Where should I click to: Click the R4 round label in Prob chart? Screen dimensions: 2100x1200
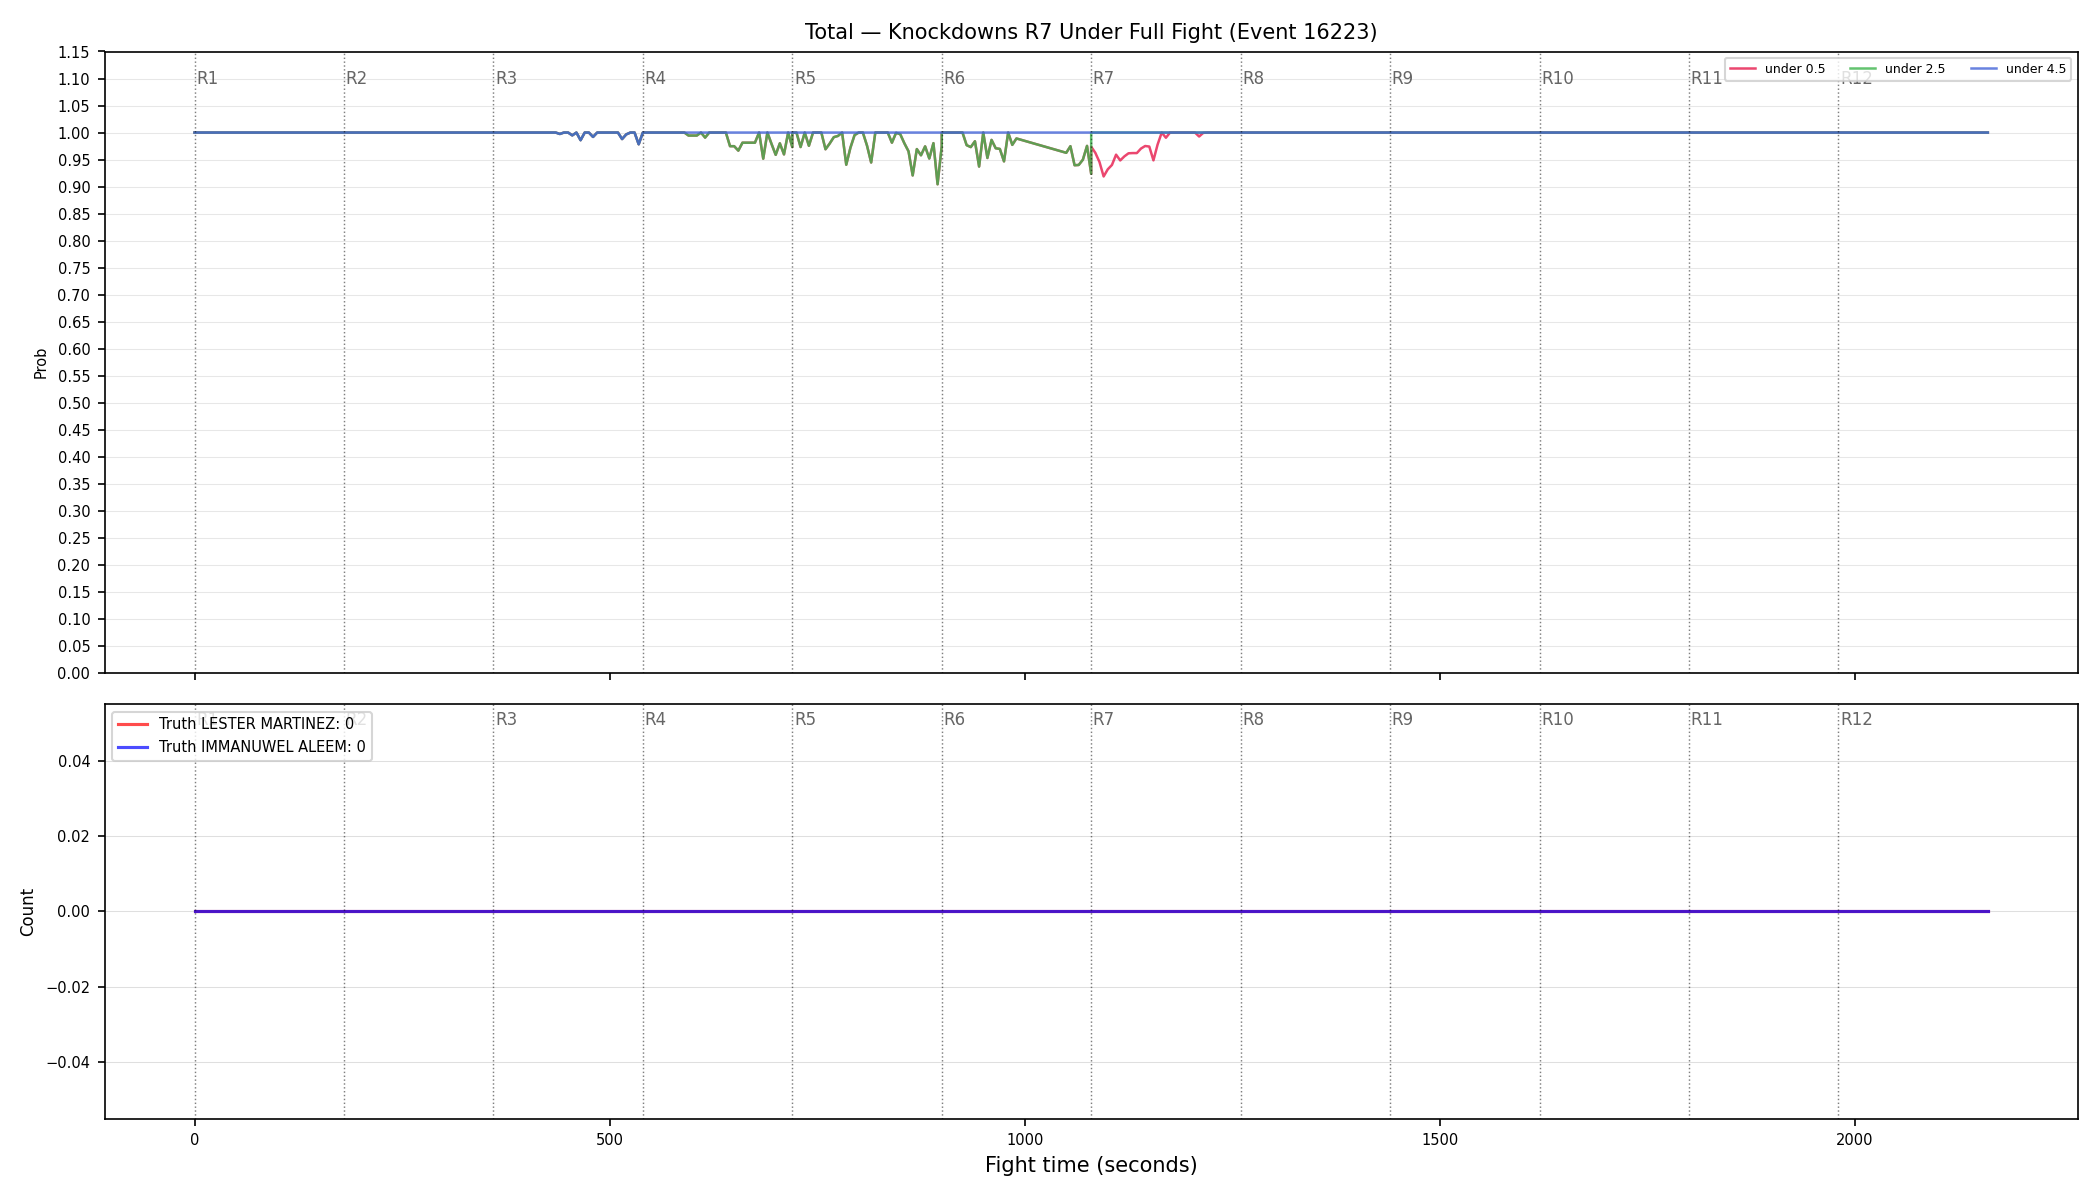[655, 78]
